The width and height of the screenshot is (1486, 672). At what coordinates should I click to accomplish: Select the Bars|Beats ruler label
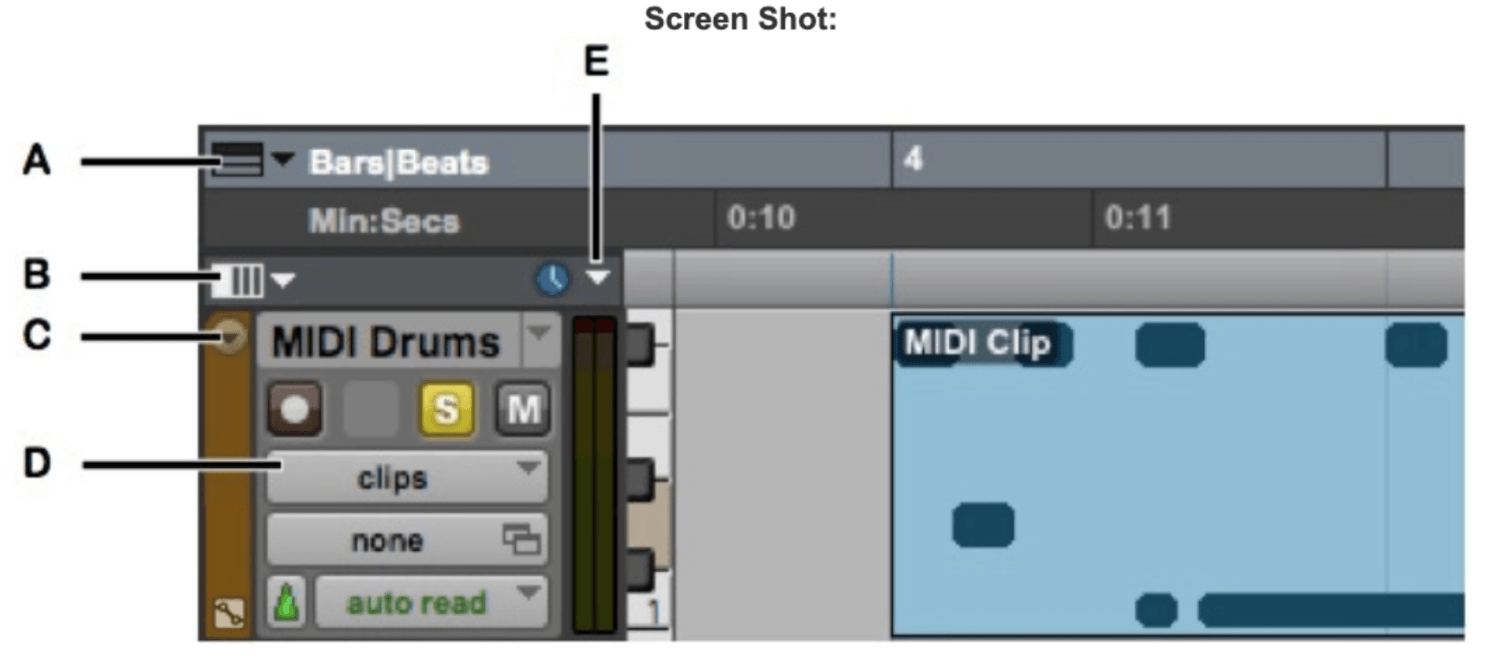pos(398,162)
